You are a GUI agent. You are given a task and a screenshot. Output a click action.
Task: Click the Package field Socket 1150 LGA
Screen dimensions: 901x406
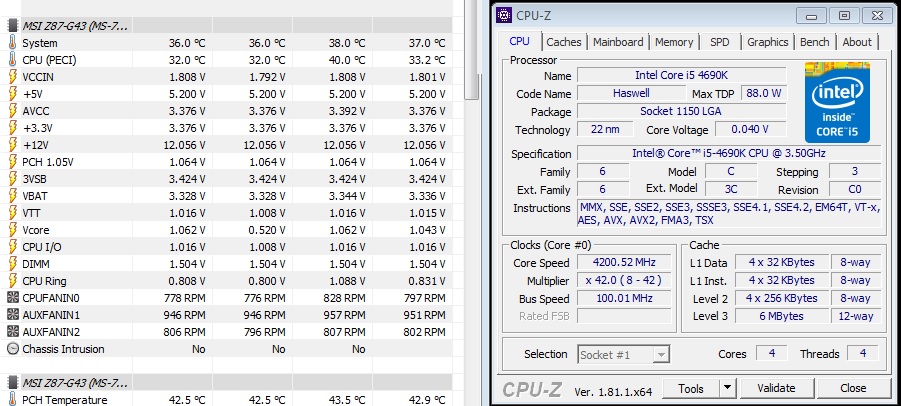click(x=681, y=111)
